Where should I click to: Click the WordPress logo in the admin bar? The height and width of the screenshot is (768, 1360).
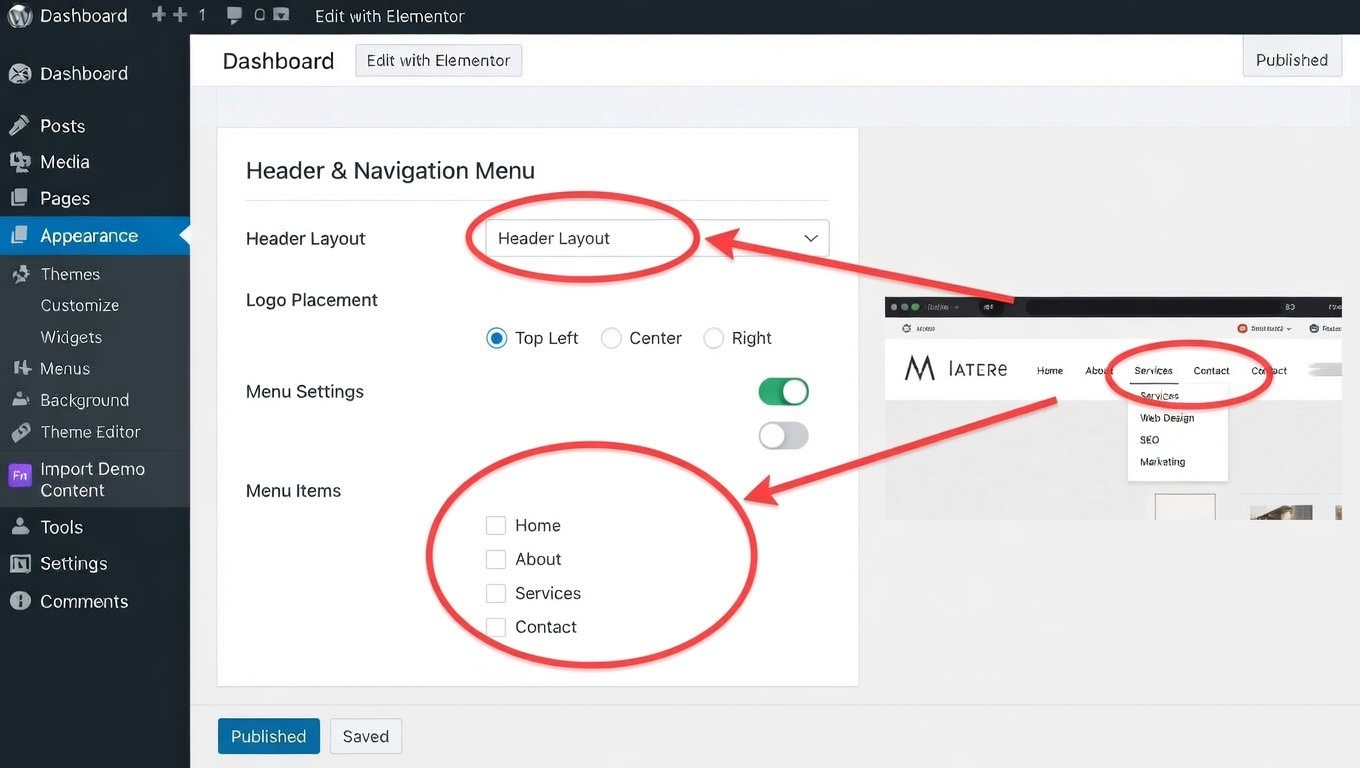(x=20, y=16)
